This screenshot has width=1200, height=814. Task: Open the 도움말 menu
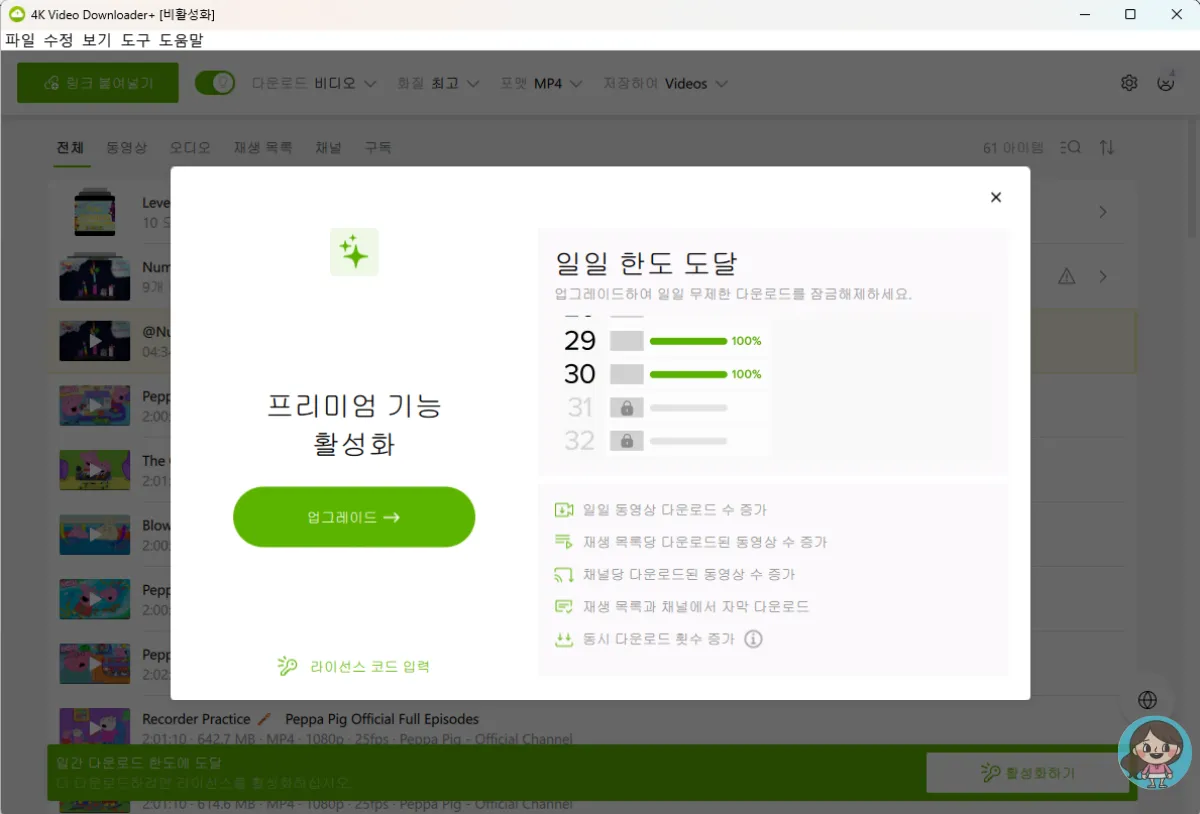tap(181, 40)
